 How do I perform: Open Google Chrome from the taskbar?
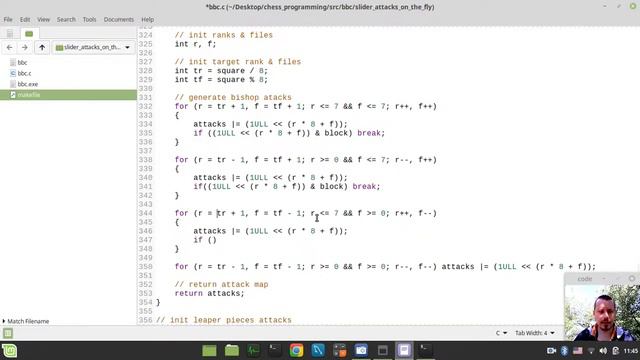coord(297,351)
